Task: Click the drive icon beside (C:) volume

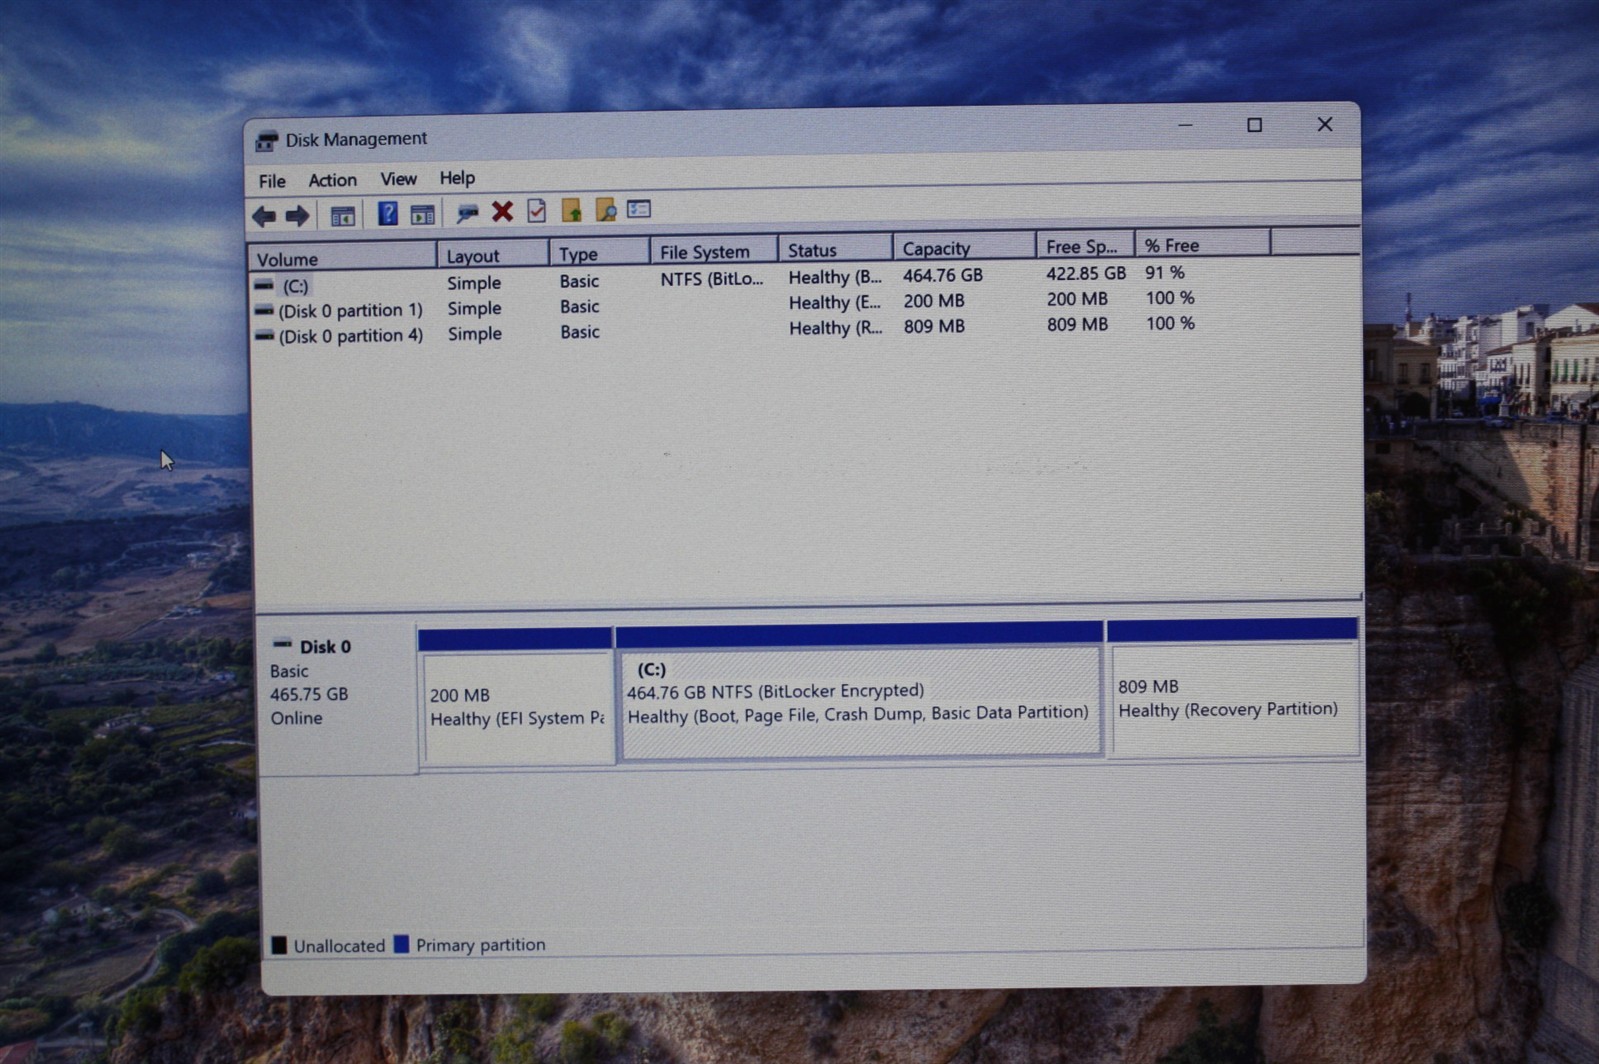Action: [264, 285]
